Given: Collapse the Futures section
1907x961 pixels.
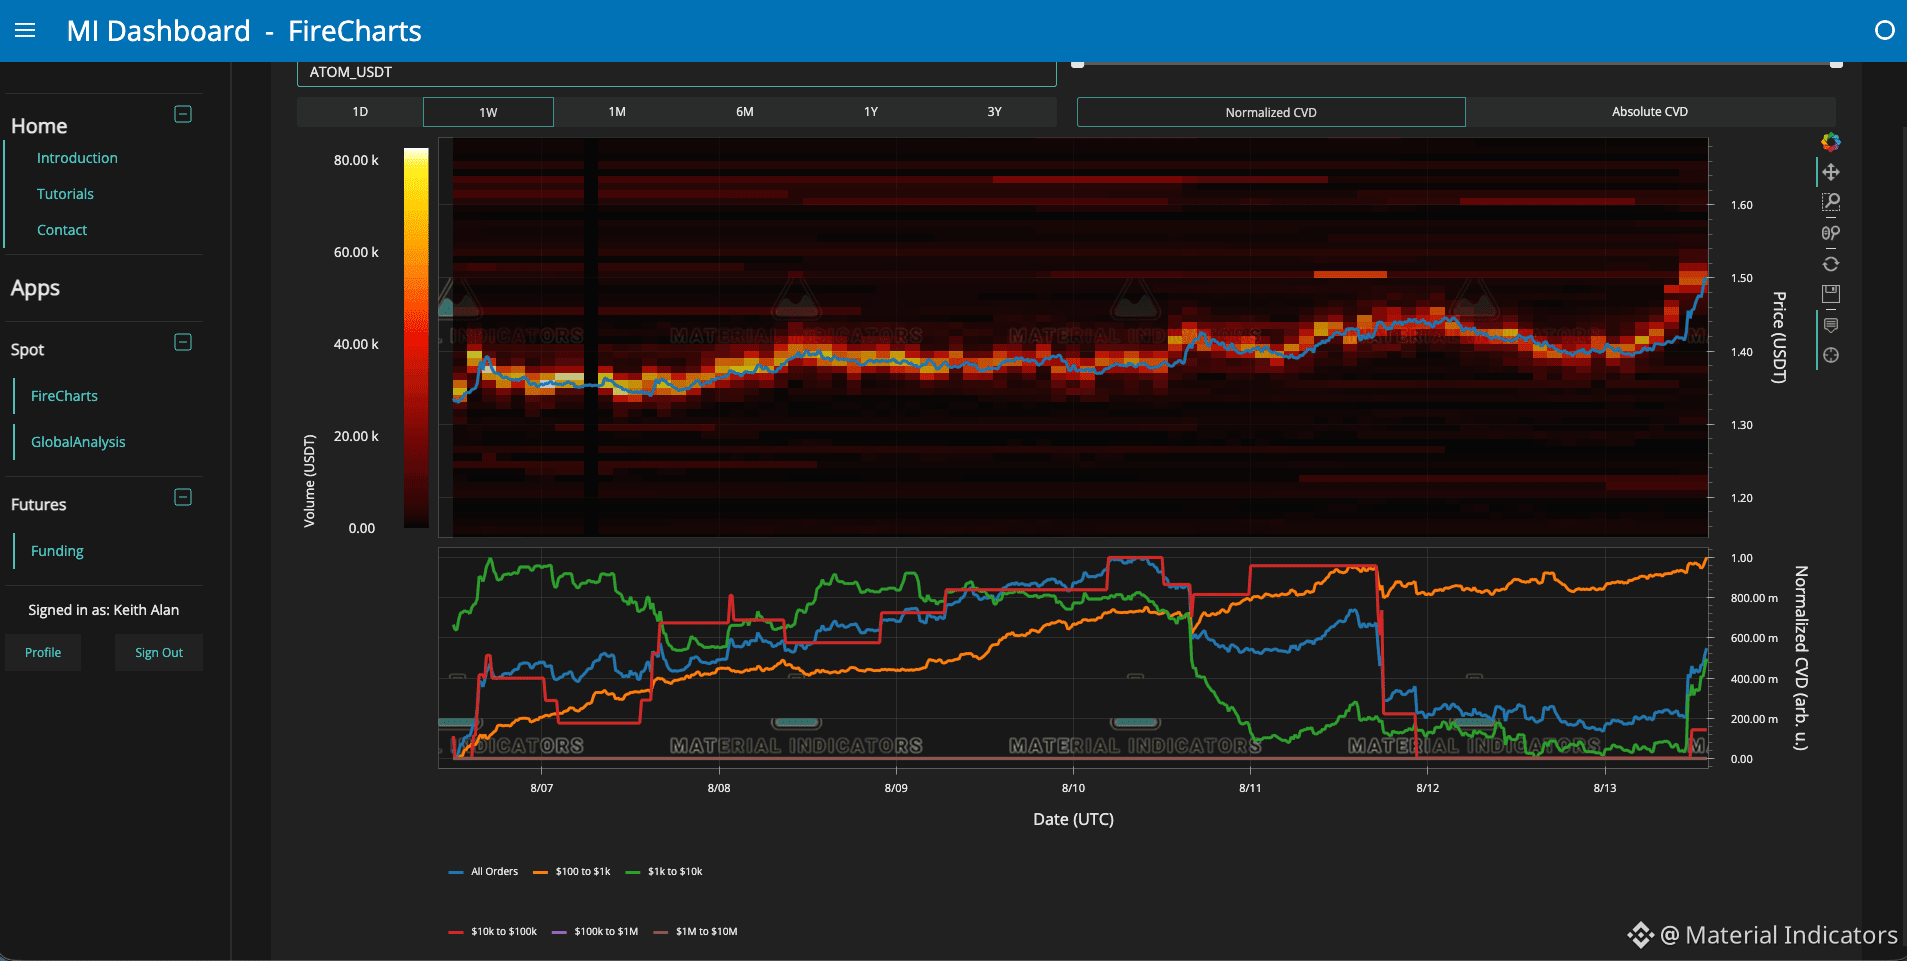Looking at the screenshot, I should point(183,497).
